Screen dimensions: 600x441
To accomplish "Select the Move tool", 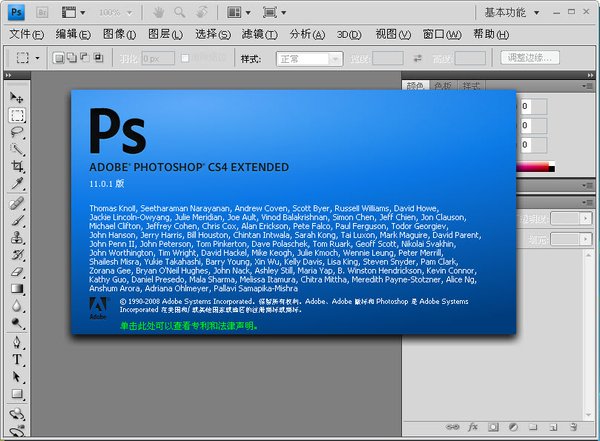I will pyautogui.click(x=17, y=97).
